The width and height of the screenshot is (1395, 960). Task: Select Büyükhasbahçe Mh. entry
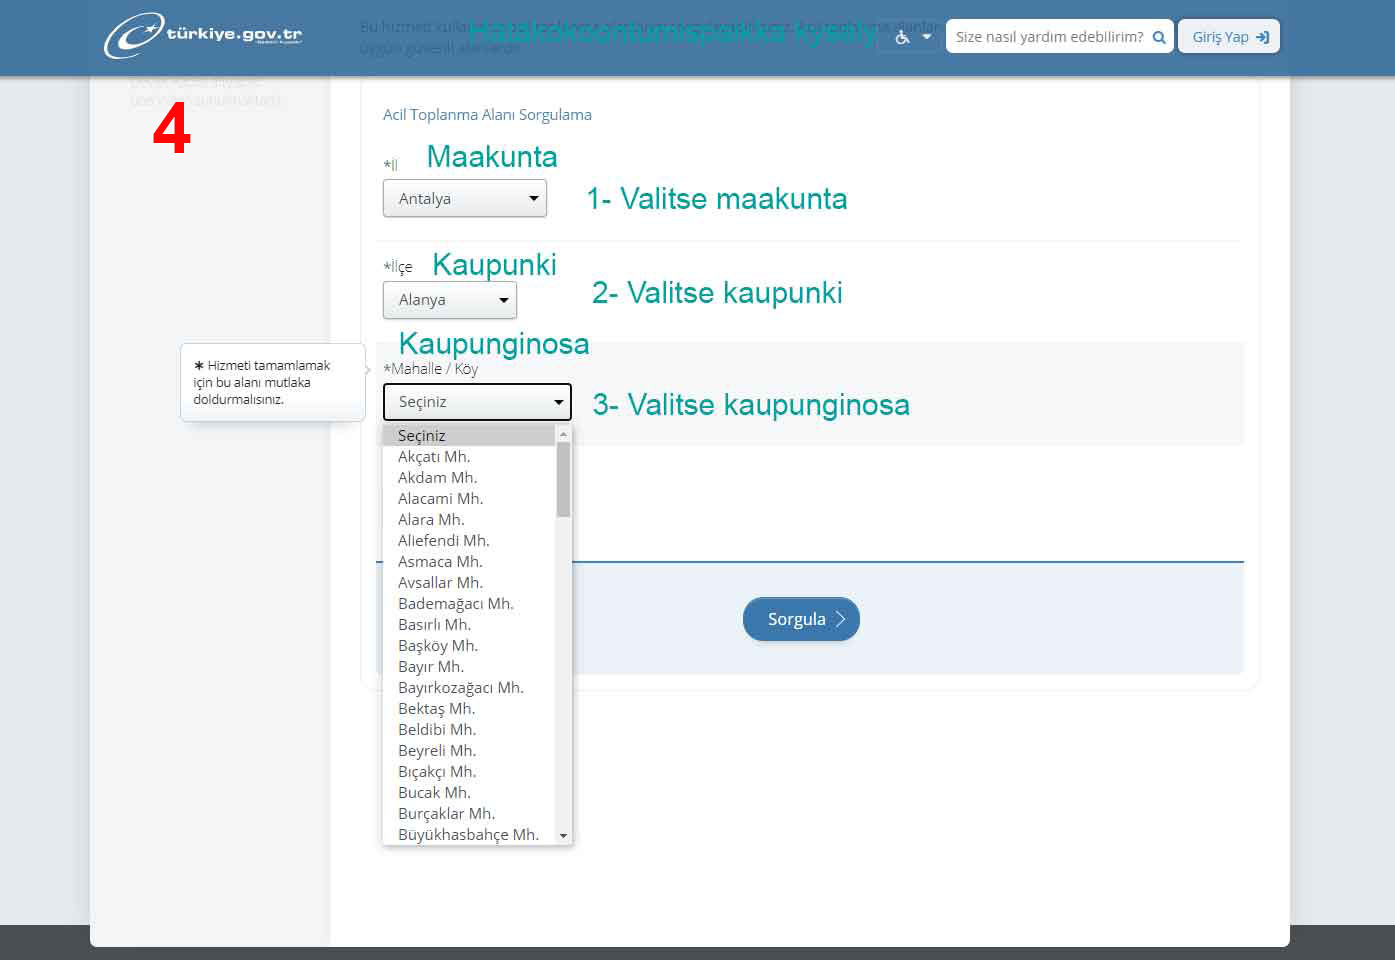pos(468,835)
